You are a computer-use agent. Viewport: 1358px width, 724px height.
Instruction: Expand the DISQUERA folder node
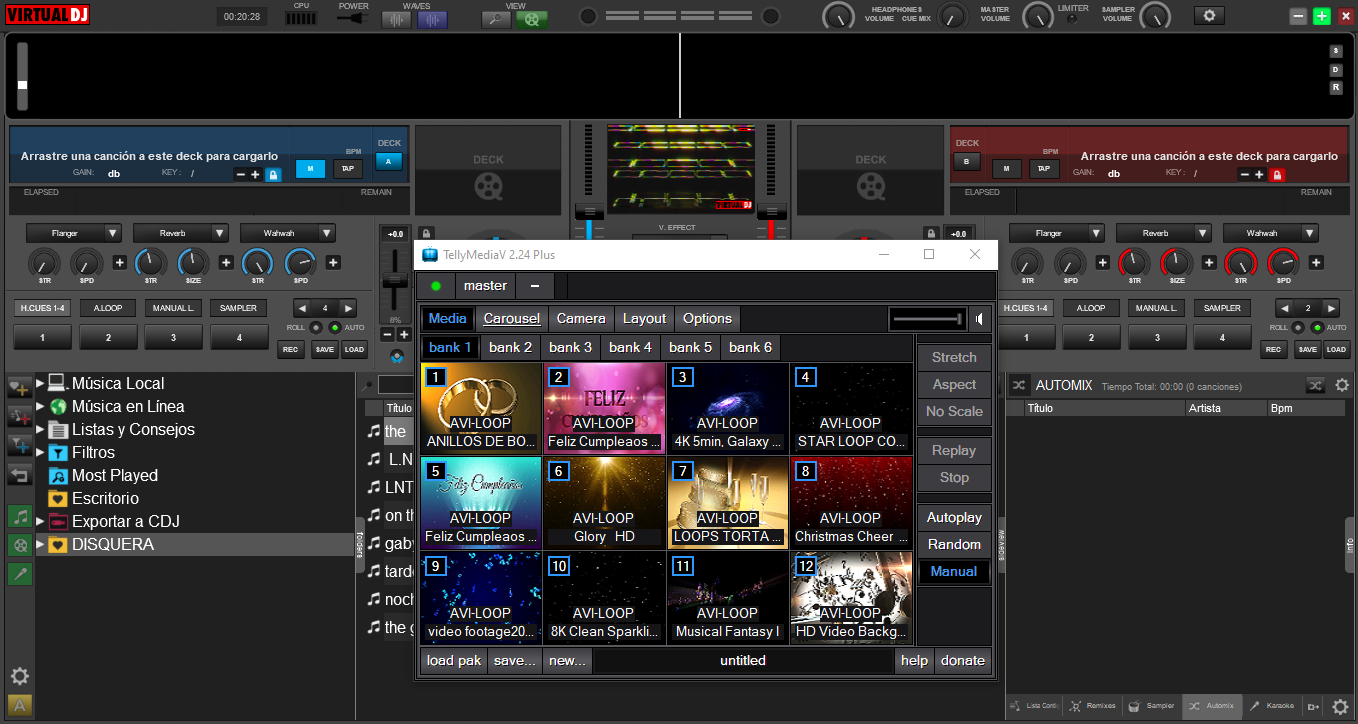[41, 545]
